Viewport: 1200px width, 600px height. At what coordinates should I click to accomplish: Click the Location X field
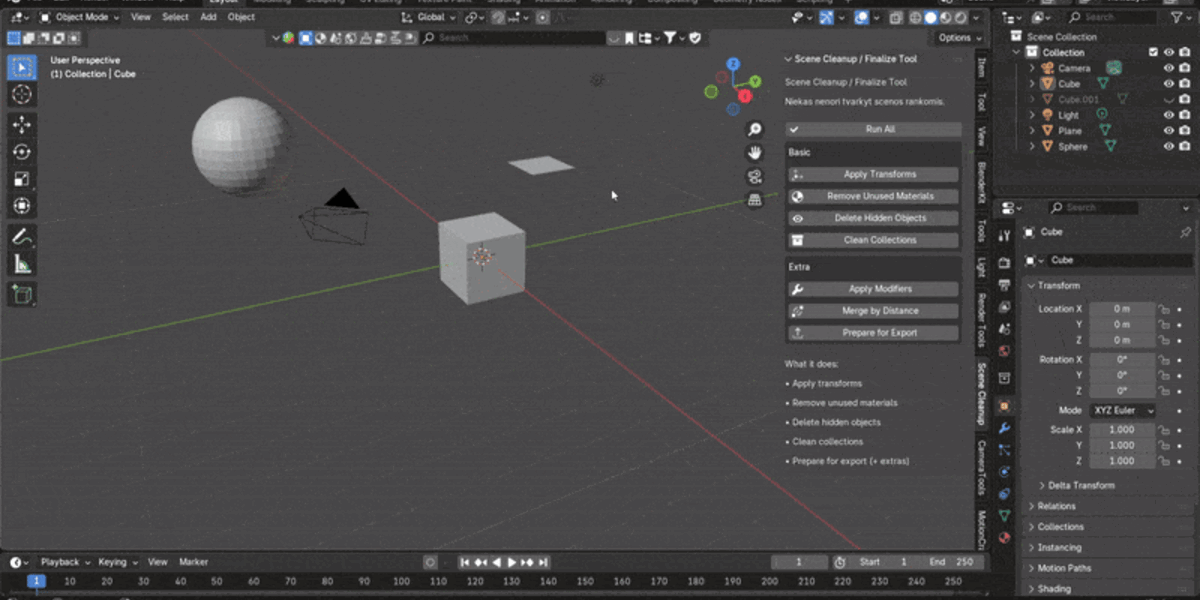(1122, 309)
